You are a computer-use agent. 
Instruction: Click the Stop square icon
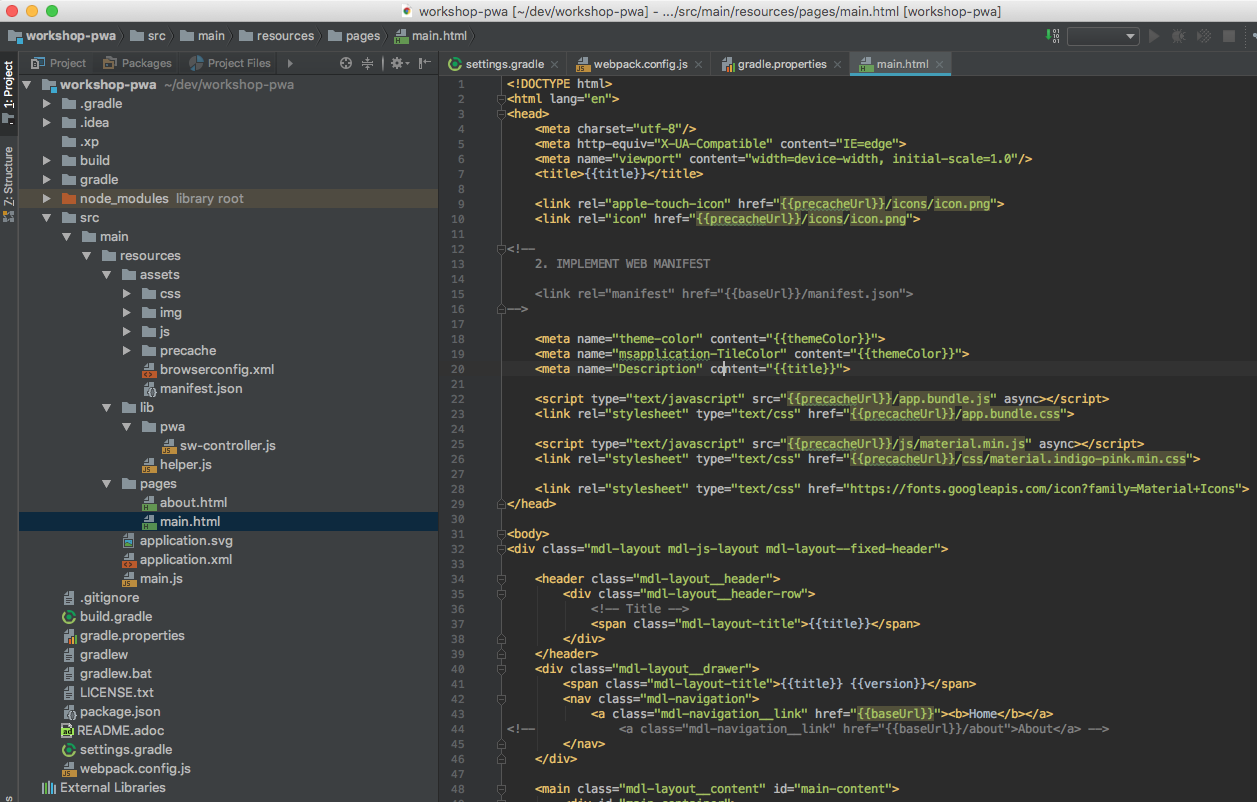(1229, 36)
